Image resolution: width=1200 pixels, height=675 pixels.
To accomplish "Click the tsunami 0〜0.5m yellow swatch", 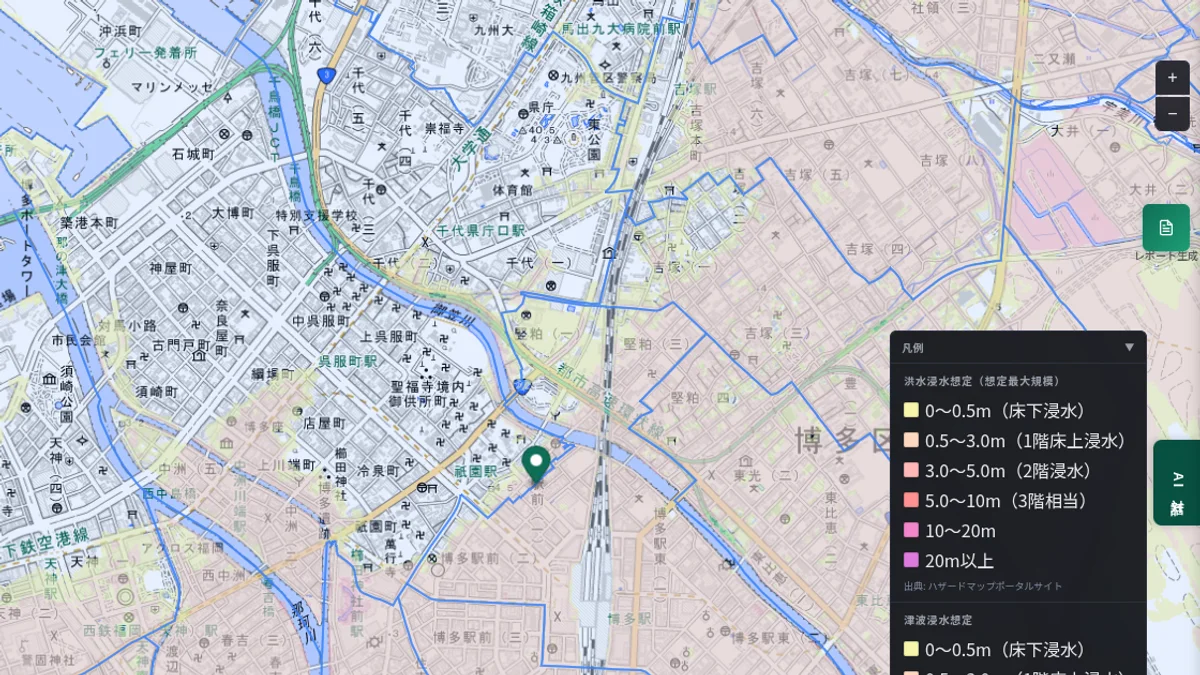I will pos(911,649).
